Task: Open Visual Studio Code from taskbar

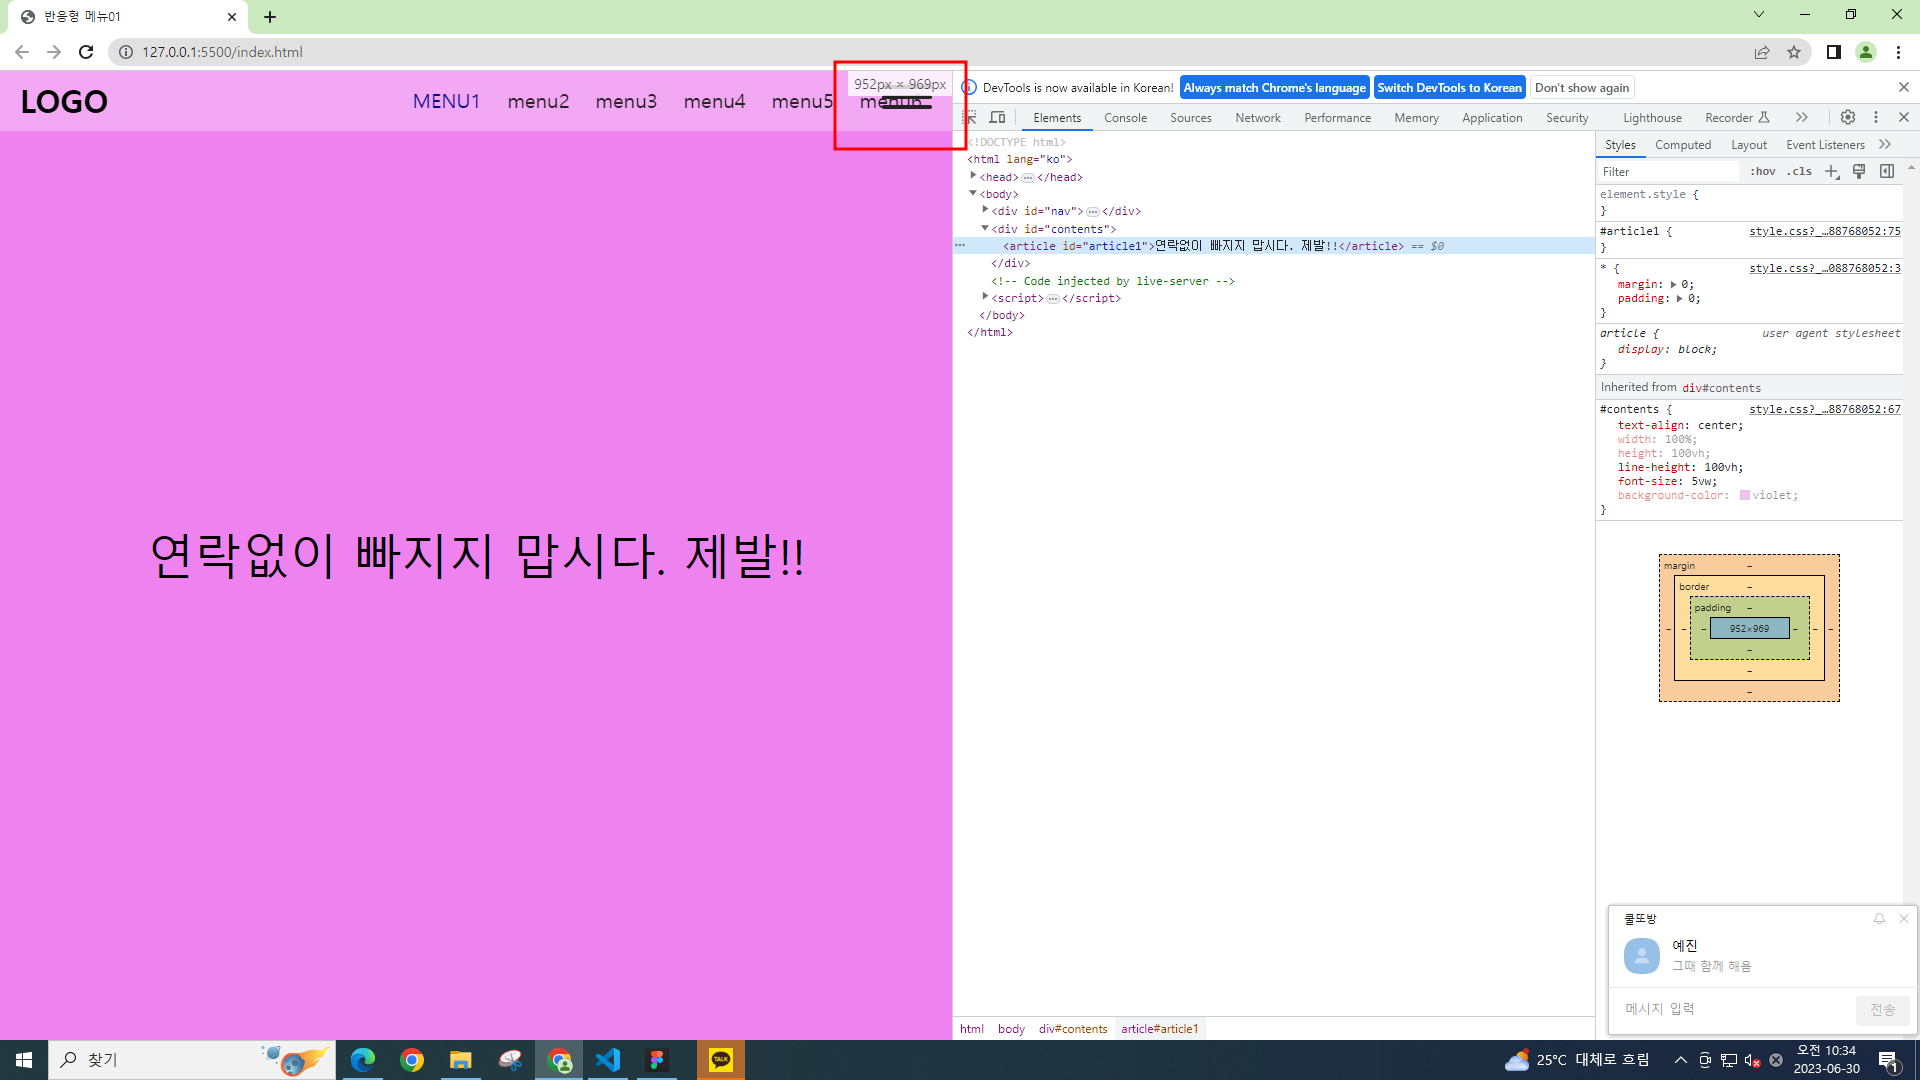Action: click(608, 1060)
